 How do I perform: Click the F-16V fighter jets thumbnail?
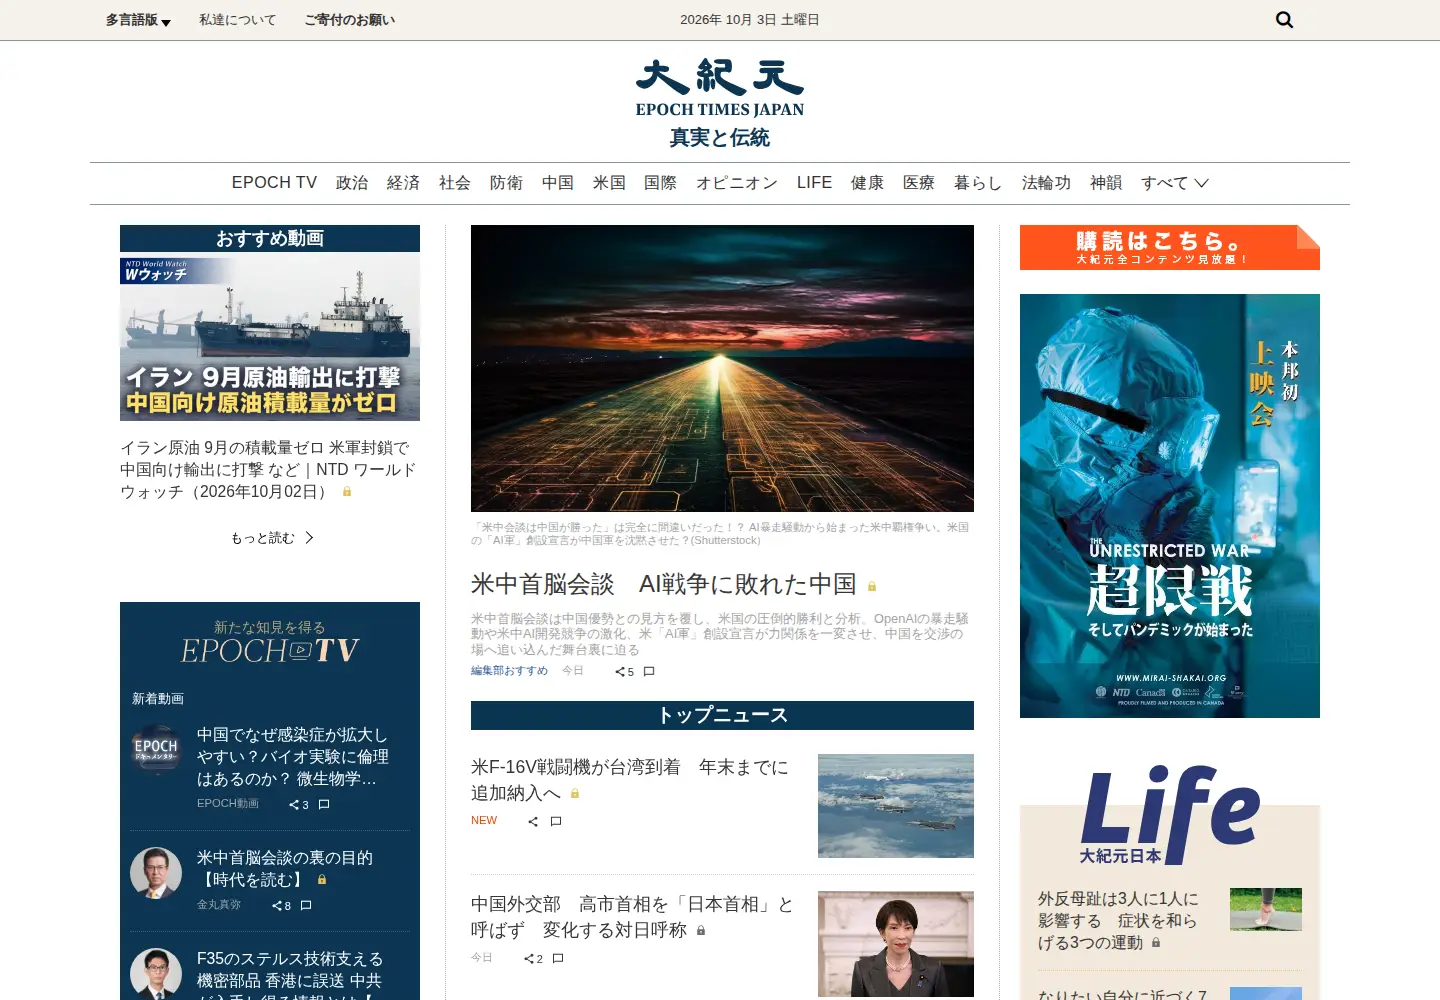click(x=896, y=806)
